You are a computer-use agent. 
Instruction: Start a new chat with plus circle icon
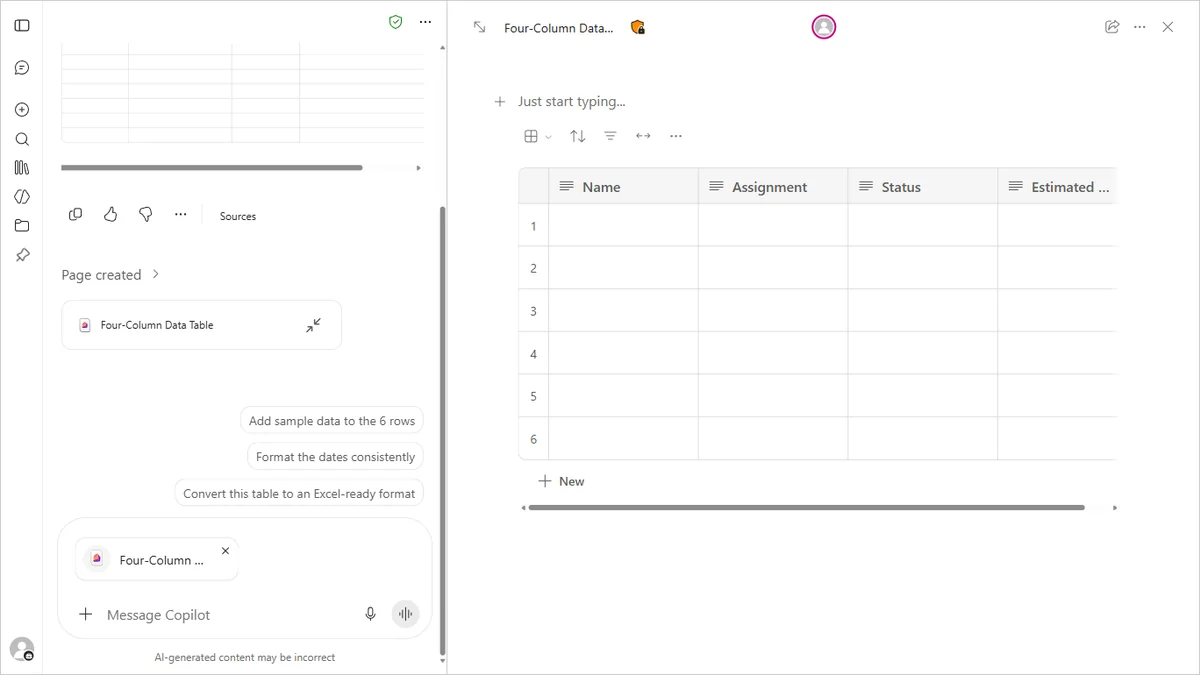(22, 110)
